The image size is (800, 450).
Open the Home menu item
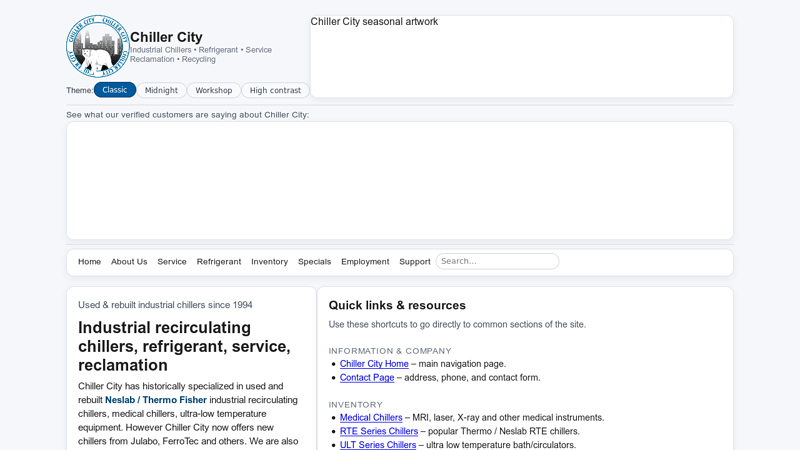coord(89,262)
